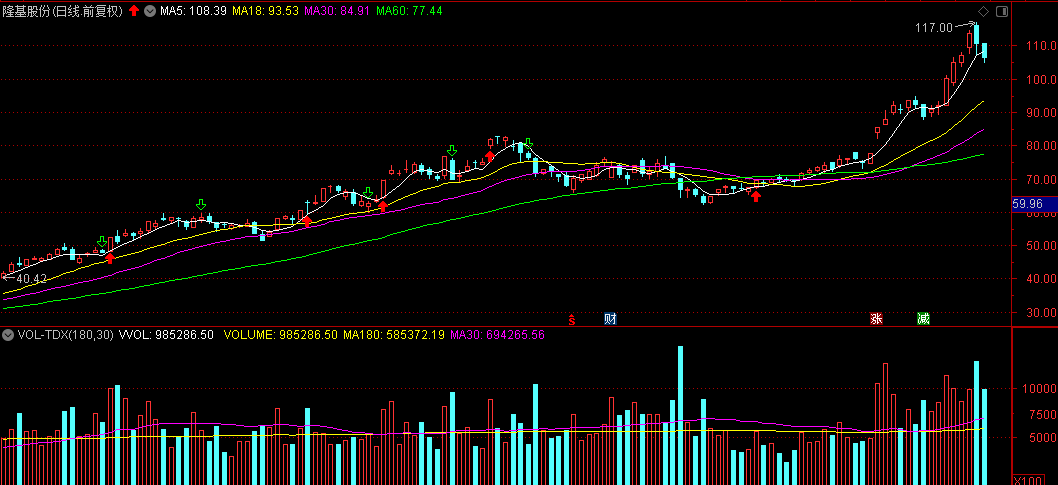
Task: Select the stock title 隆基股份(日线.前复权)
Action: pos(63,11)
